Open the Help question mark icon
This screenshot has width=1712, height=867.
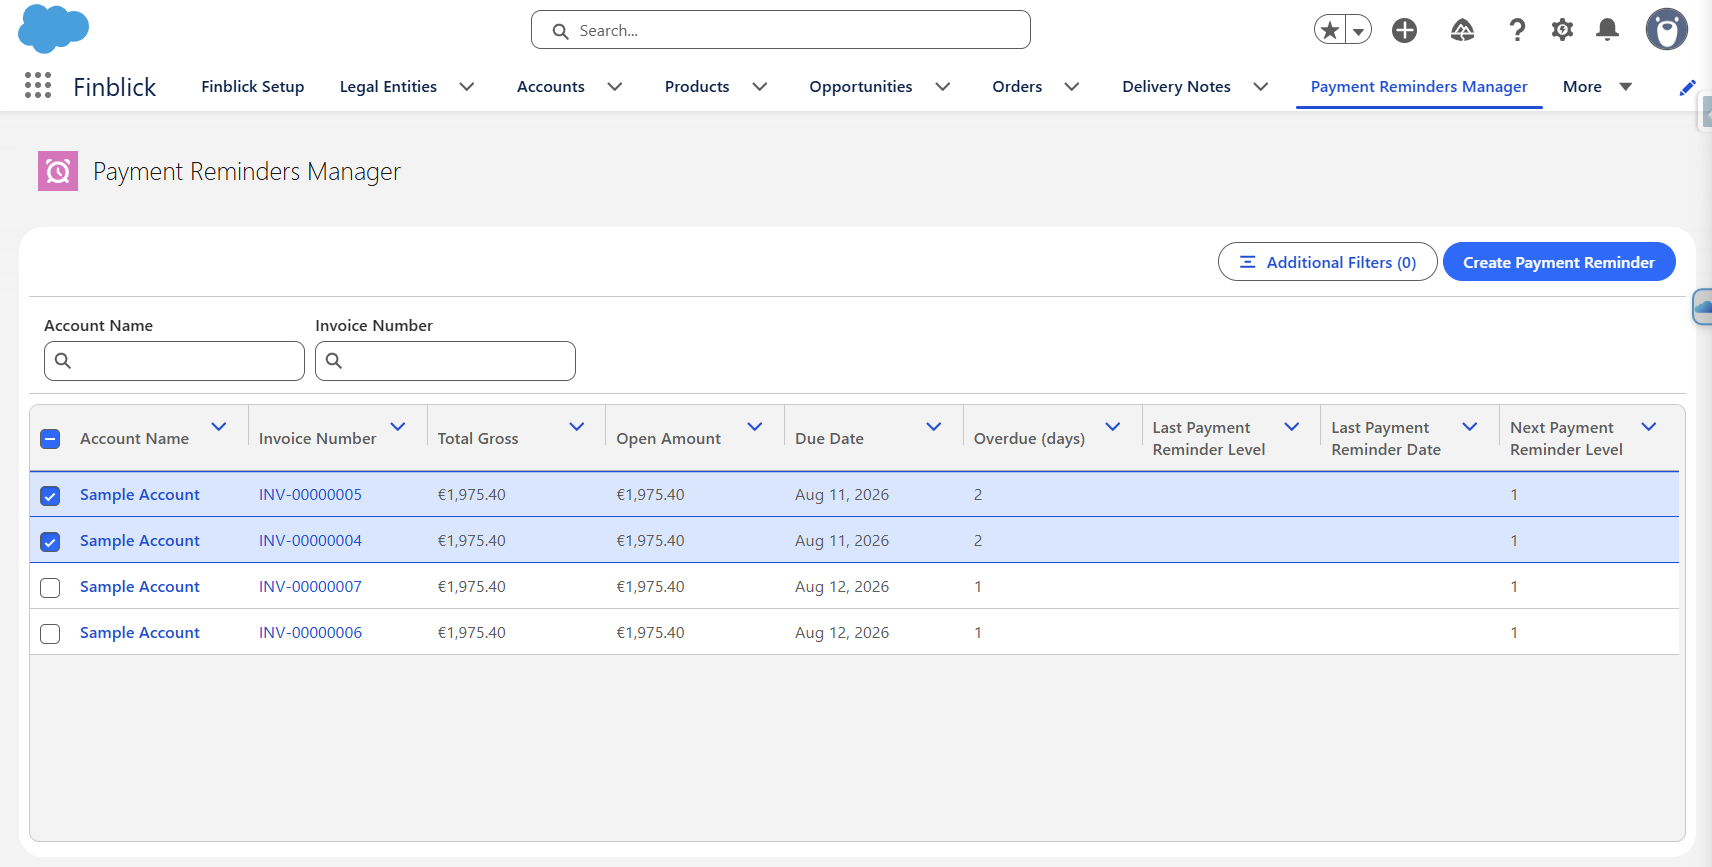pyautogui.click(x=1517, y=30)
